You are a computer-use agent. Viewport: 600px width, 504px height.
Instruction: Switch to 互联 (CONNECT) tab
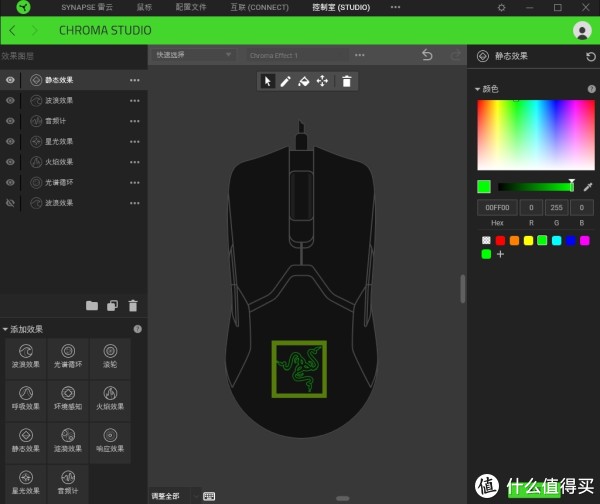(259, 7)
